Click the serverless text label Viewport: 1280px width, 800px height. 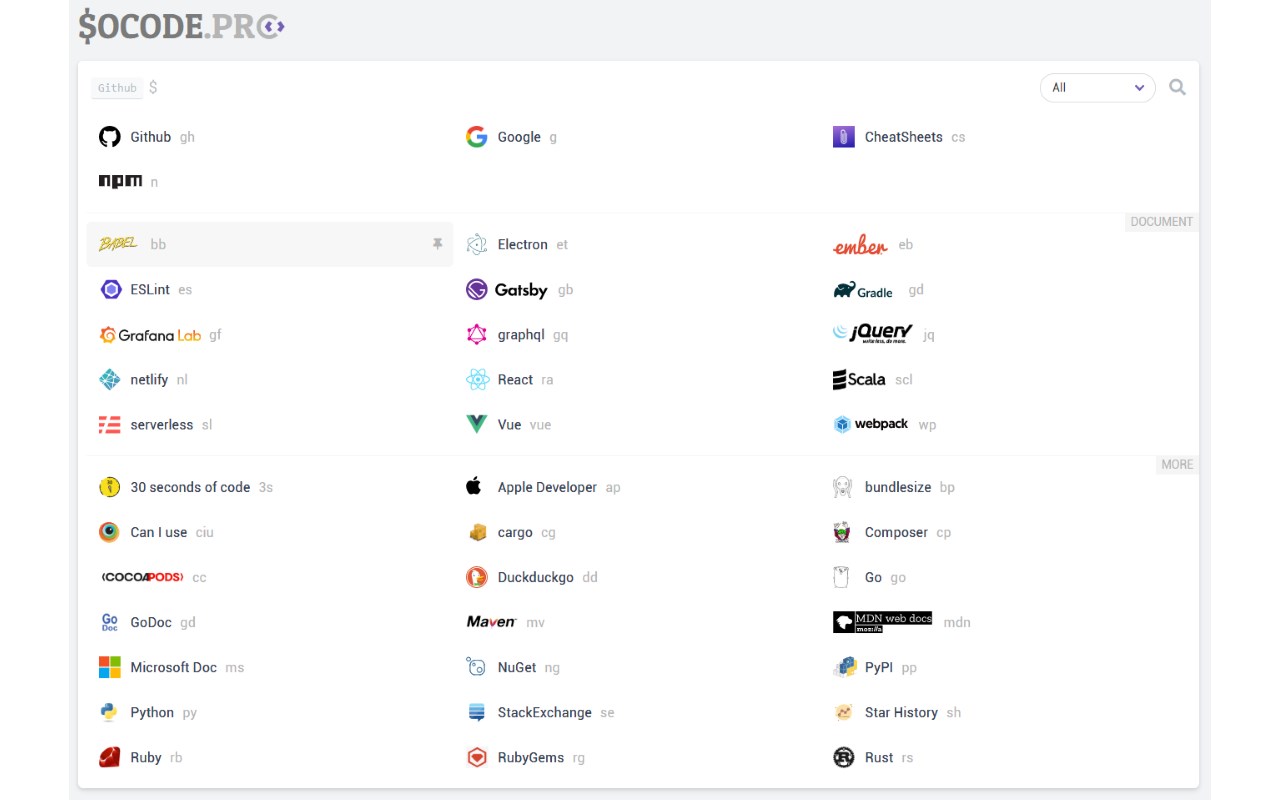coord(162,425)
